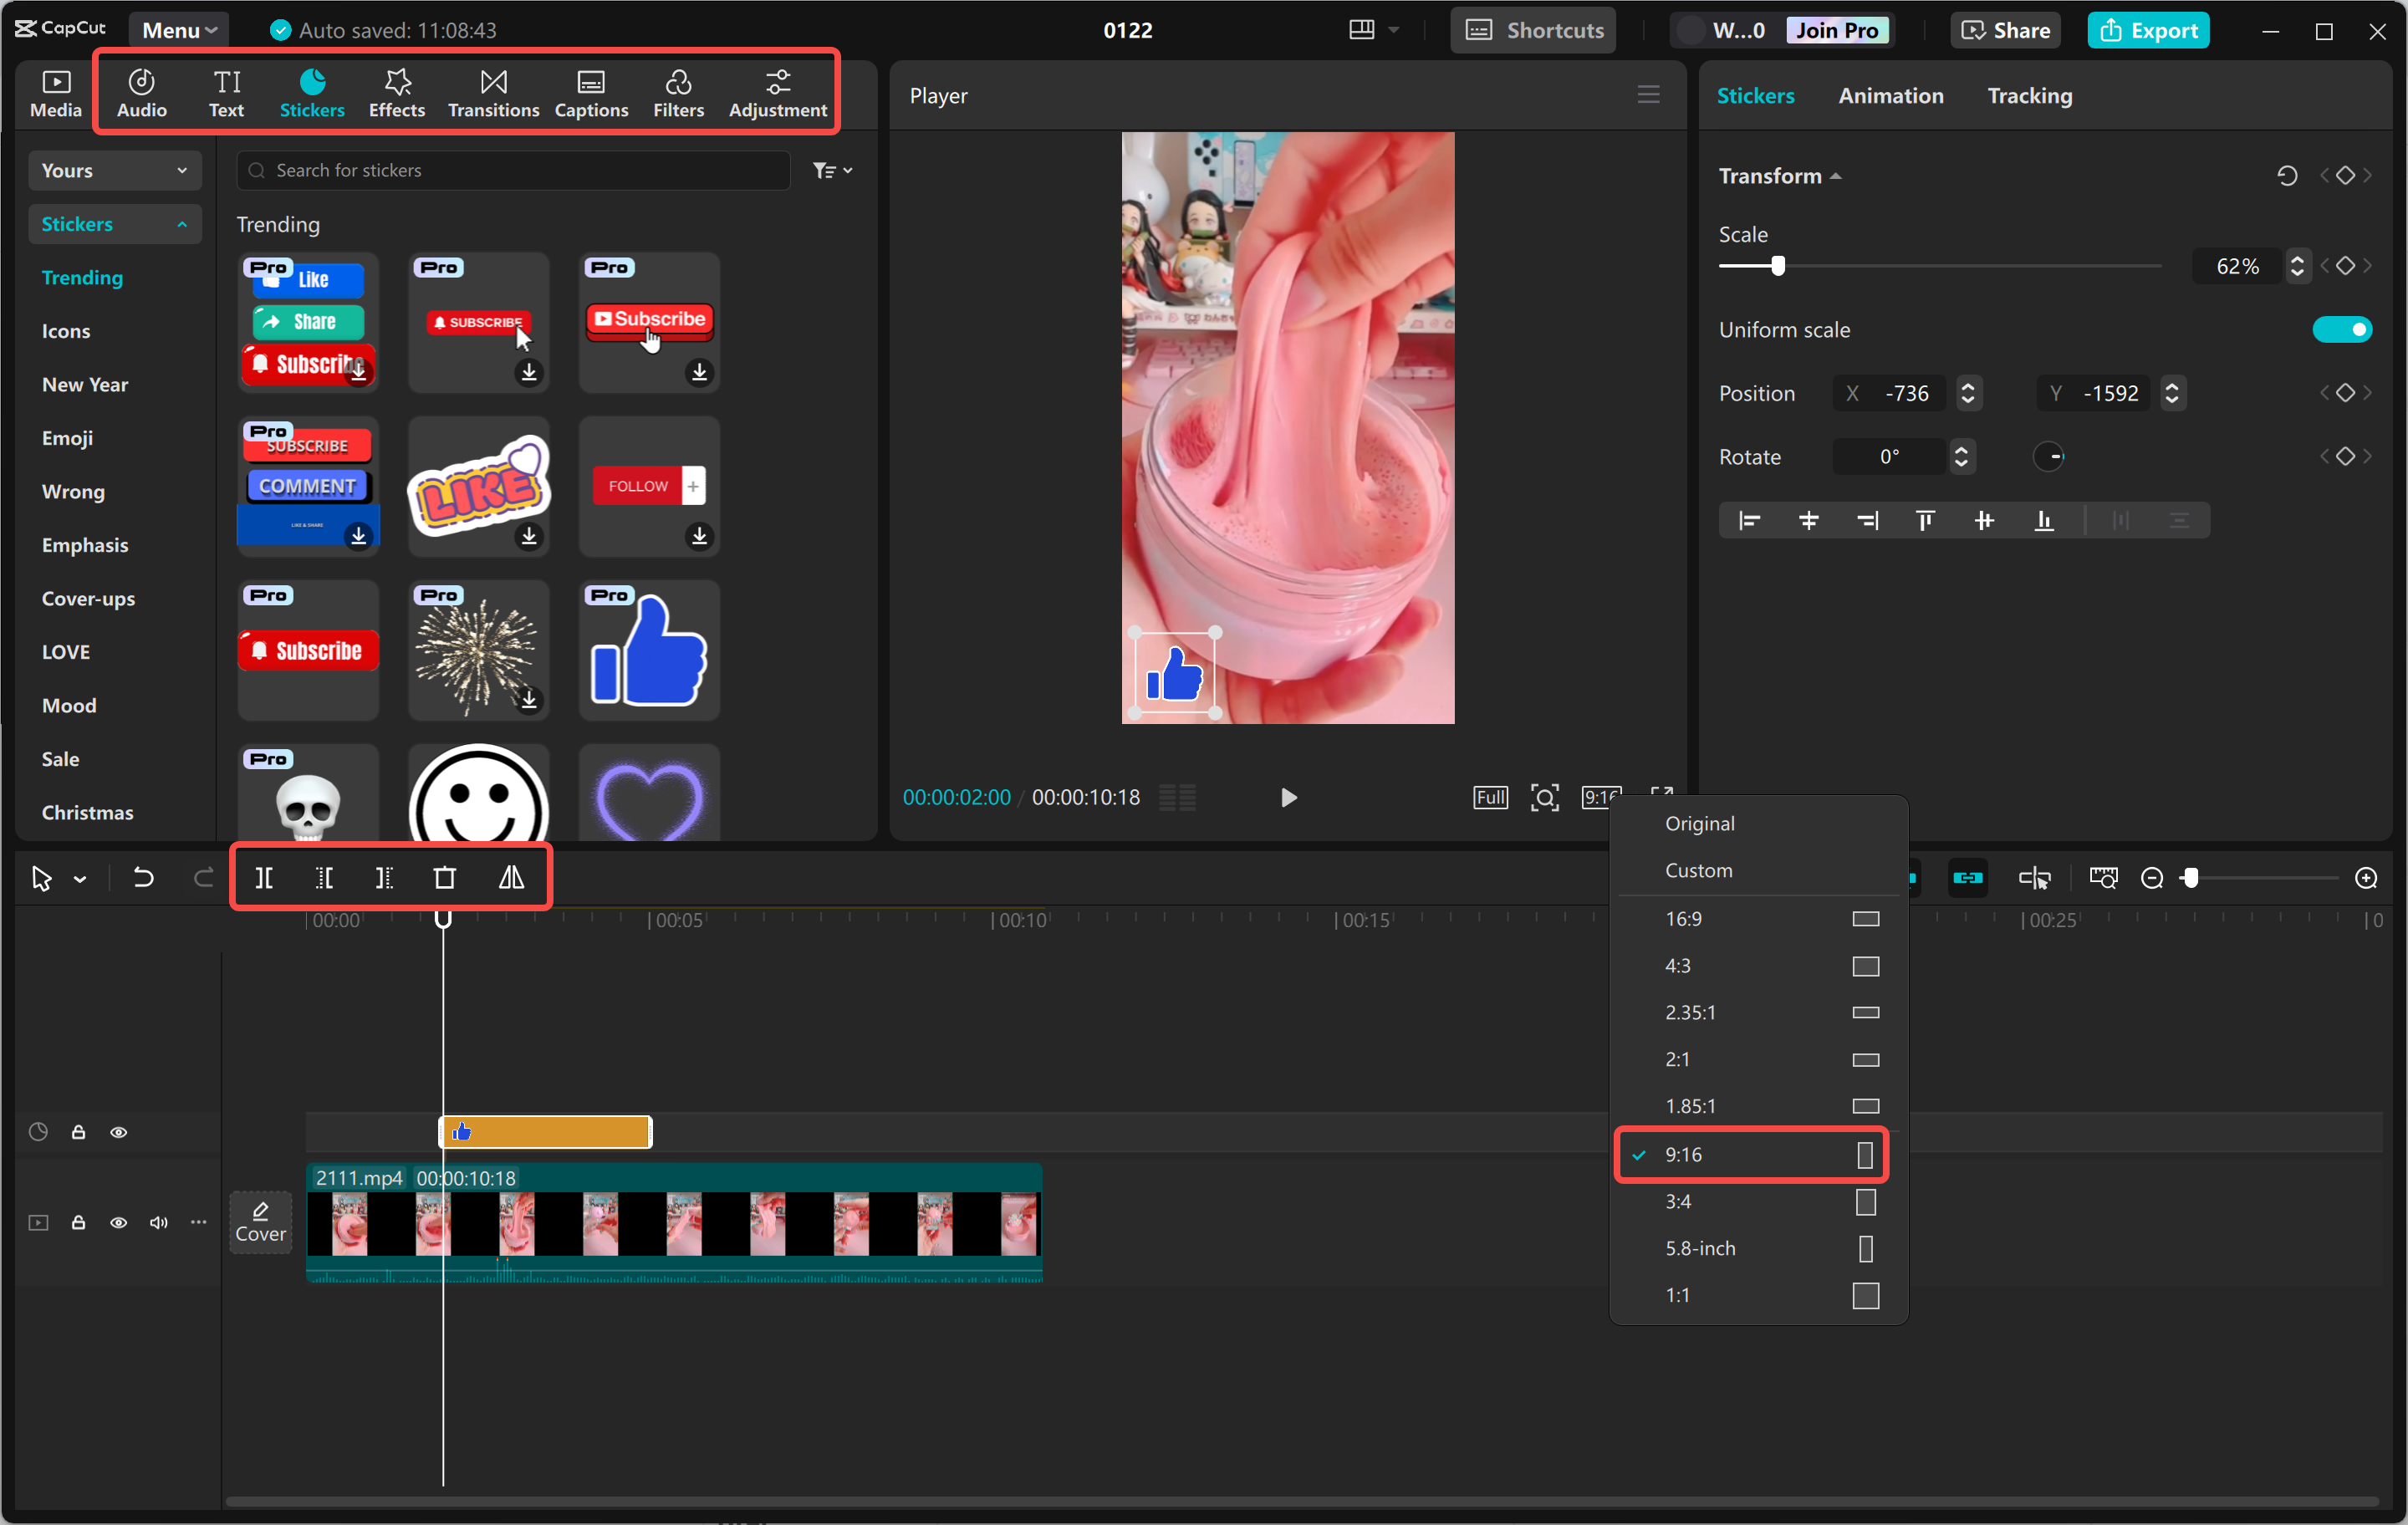This screenshot has width=2408, height=1525.
Task: Switch to the Animation tab
Action: click(1890, 95)
